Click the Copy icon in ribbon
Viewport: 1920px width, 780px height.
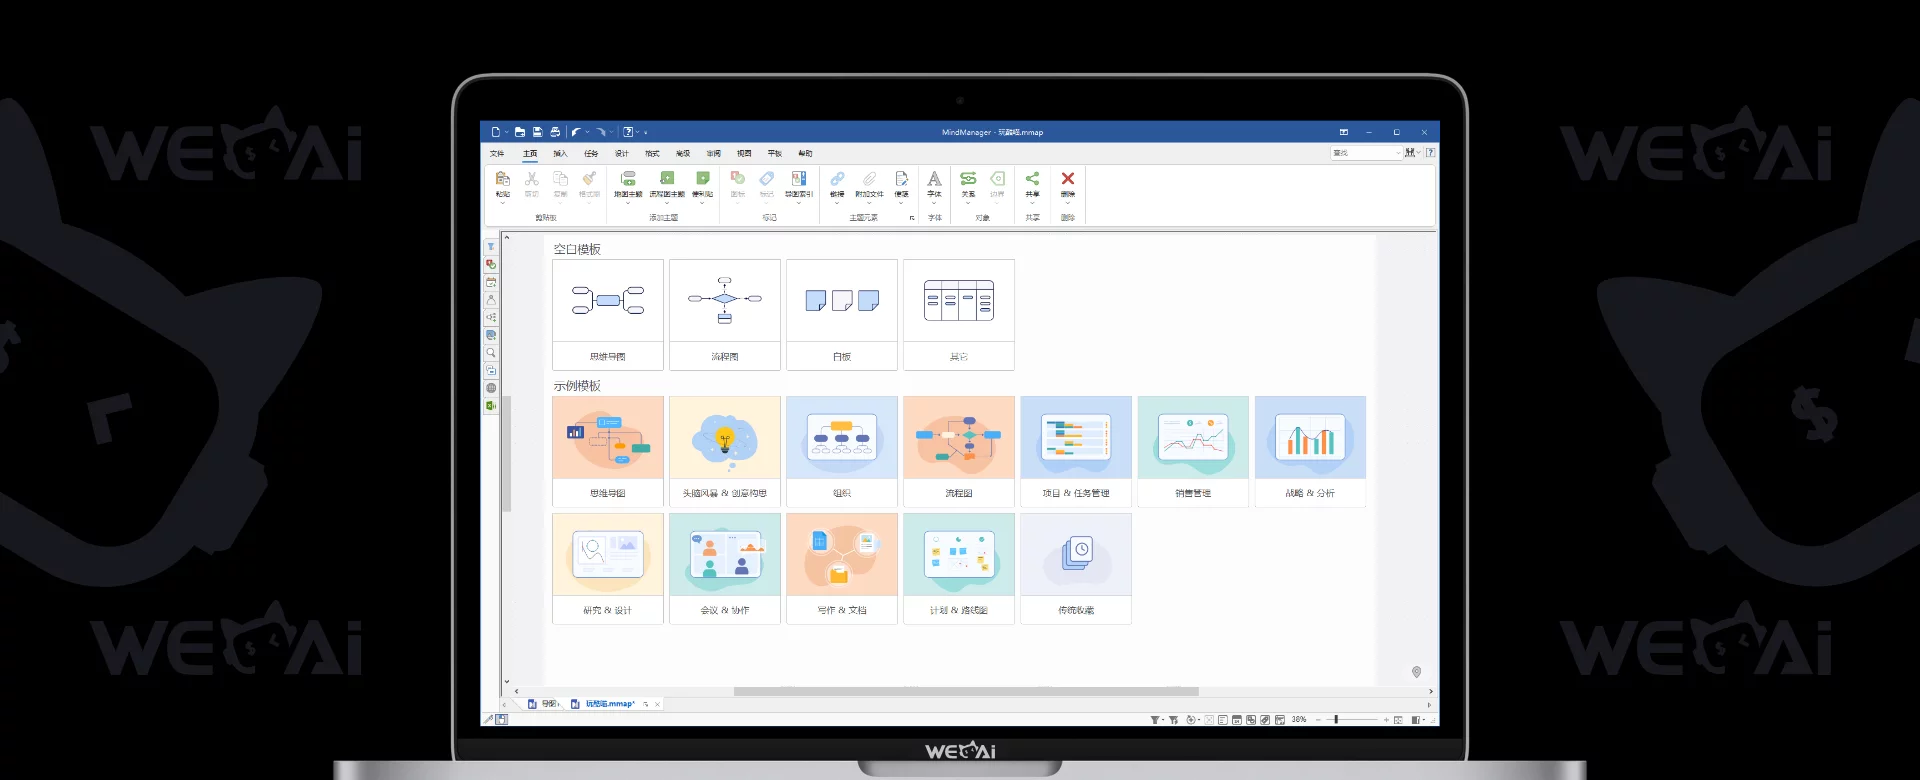[561, 179]
